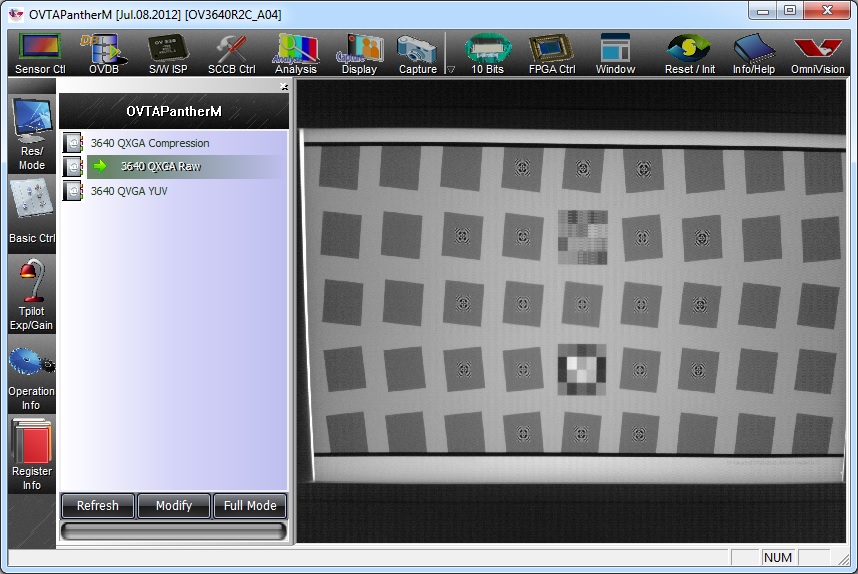Screen dimensions: 858x574
Task: Click the progress bar below Refresh
Action: (x=173, y=531)
